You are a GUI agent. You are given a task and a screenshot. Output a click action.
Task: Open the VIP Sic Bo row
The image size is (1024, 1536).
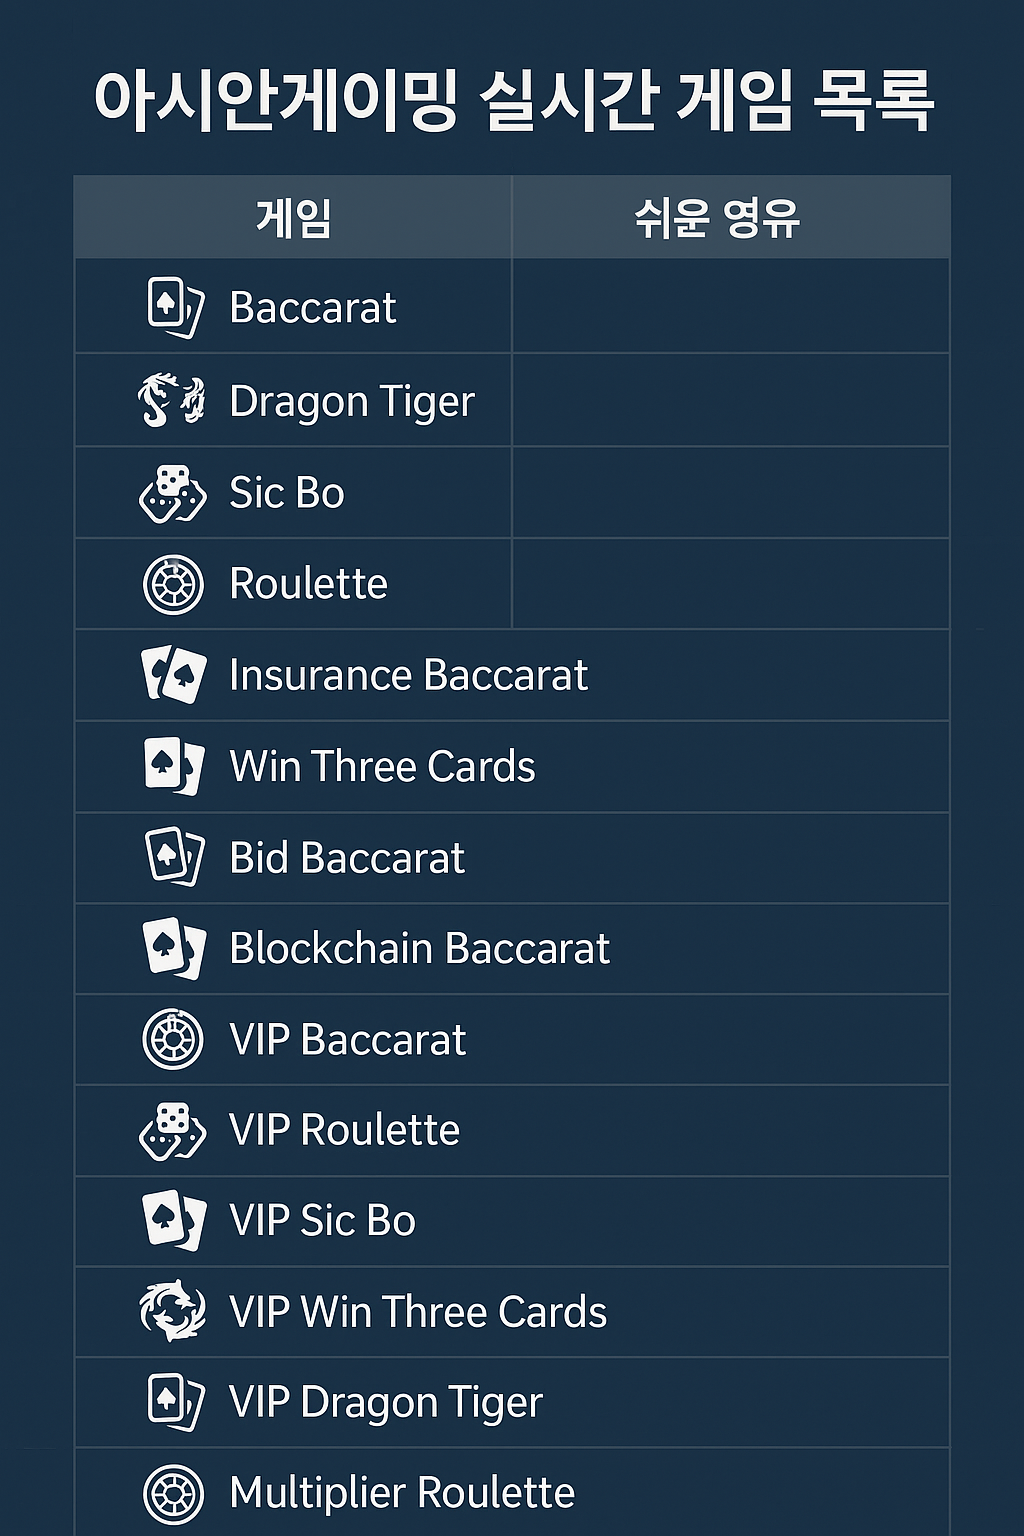click(x=512, y=1221)
